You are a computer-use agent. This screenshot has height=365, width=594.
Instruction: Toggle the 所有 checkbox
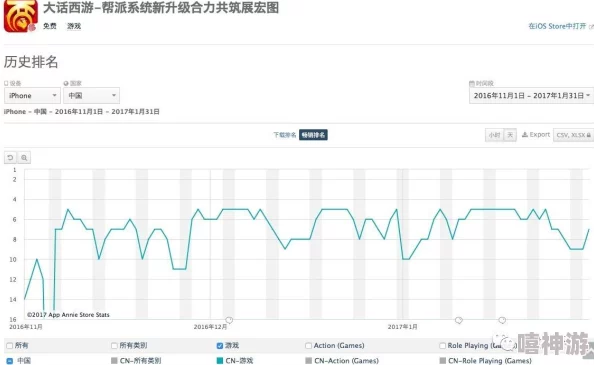point(9,345)
